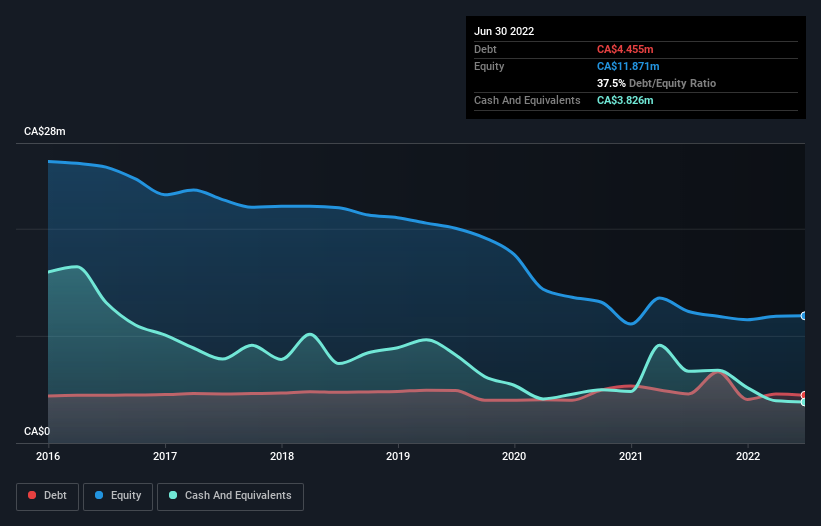This screenshot has width=821, height=526.
Task: Click the CA$4.455m debt value
Action: point(625,49)
